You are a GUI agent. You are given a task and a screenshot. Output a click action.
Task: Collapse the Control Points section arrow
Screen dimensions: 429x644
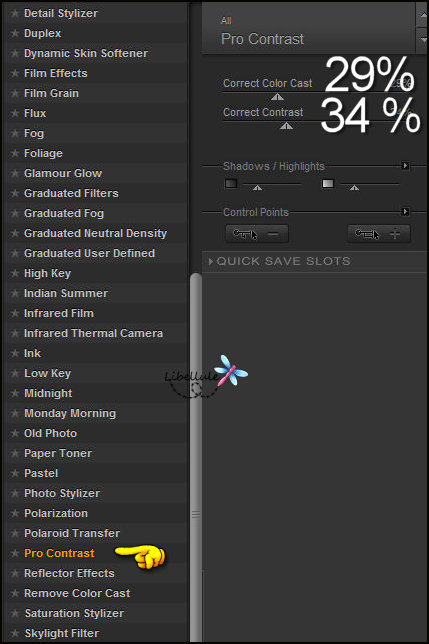(x=405, y=212)
